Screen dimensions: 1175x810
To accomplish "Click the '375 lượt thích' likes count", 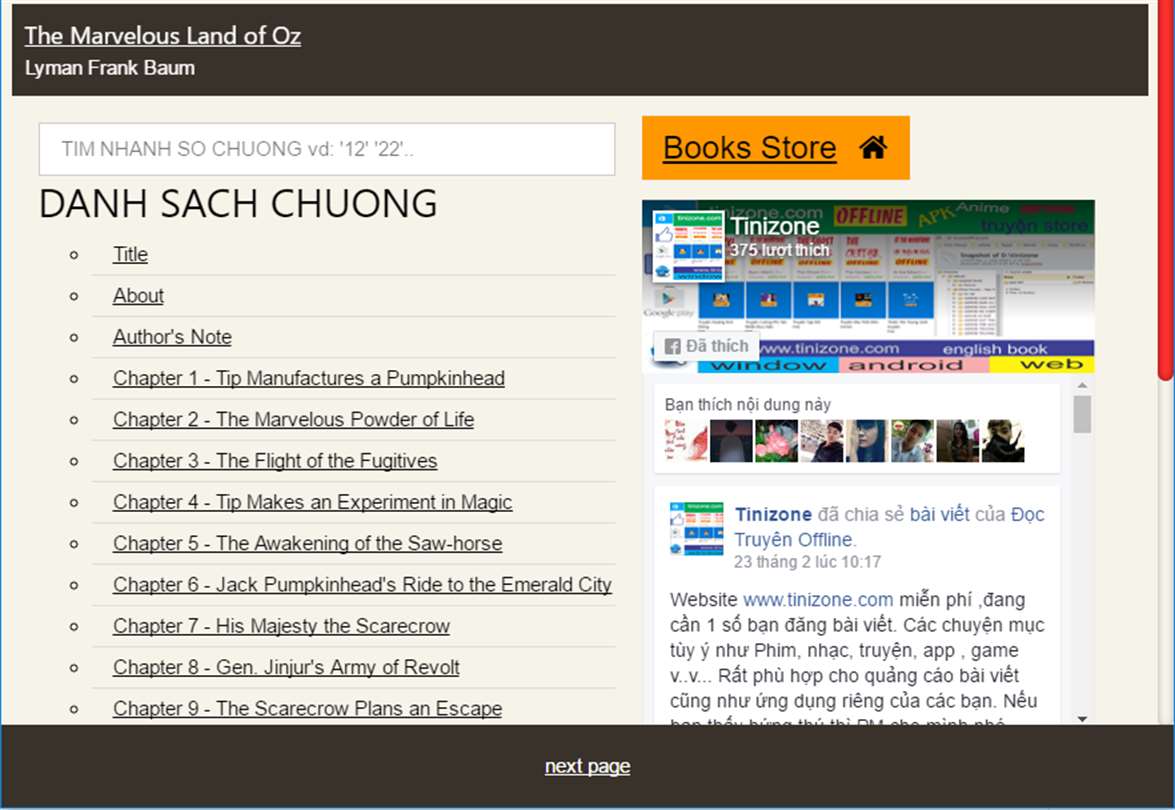I will coord(779,250).
